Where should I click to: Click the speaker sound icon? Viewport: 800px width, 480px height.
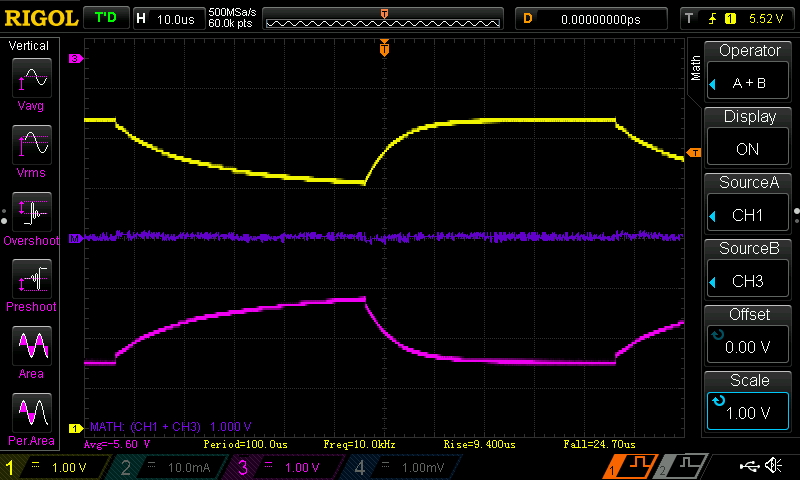pyautogui.click(x=773, y=466)
